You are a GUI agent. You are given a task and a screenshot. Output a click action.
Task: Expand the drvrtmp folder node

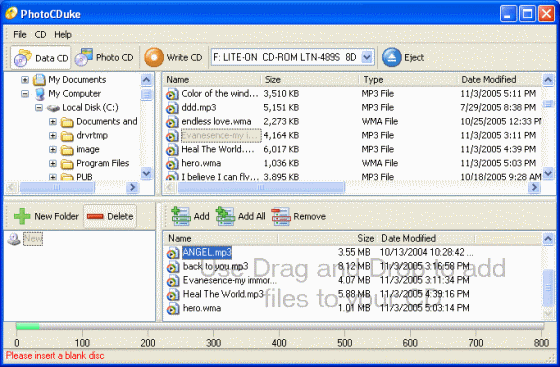pos(53,136)
